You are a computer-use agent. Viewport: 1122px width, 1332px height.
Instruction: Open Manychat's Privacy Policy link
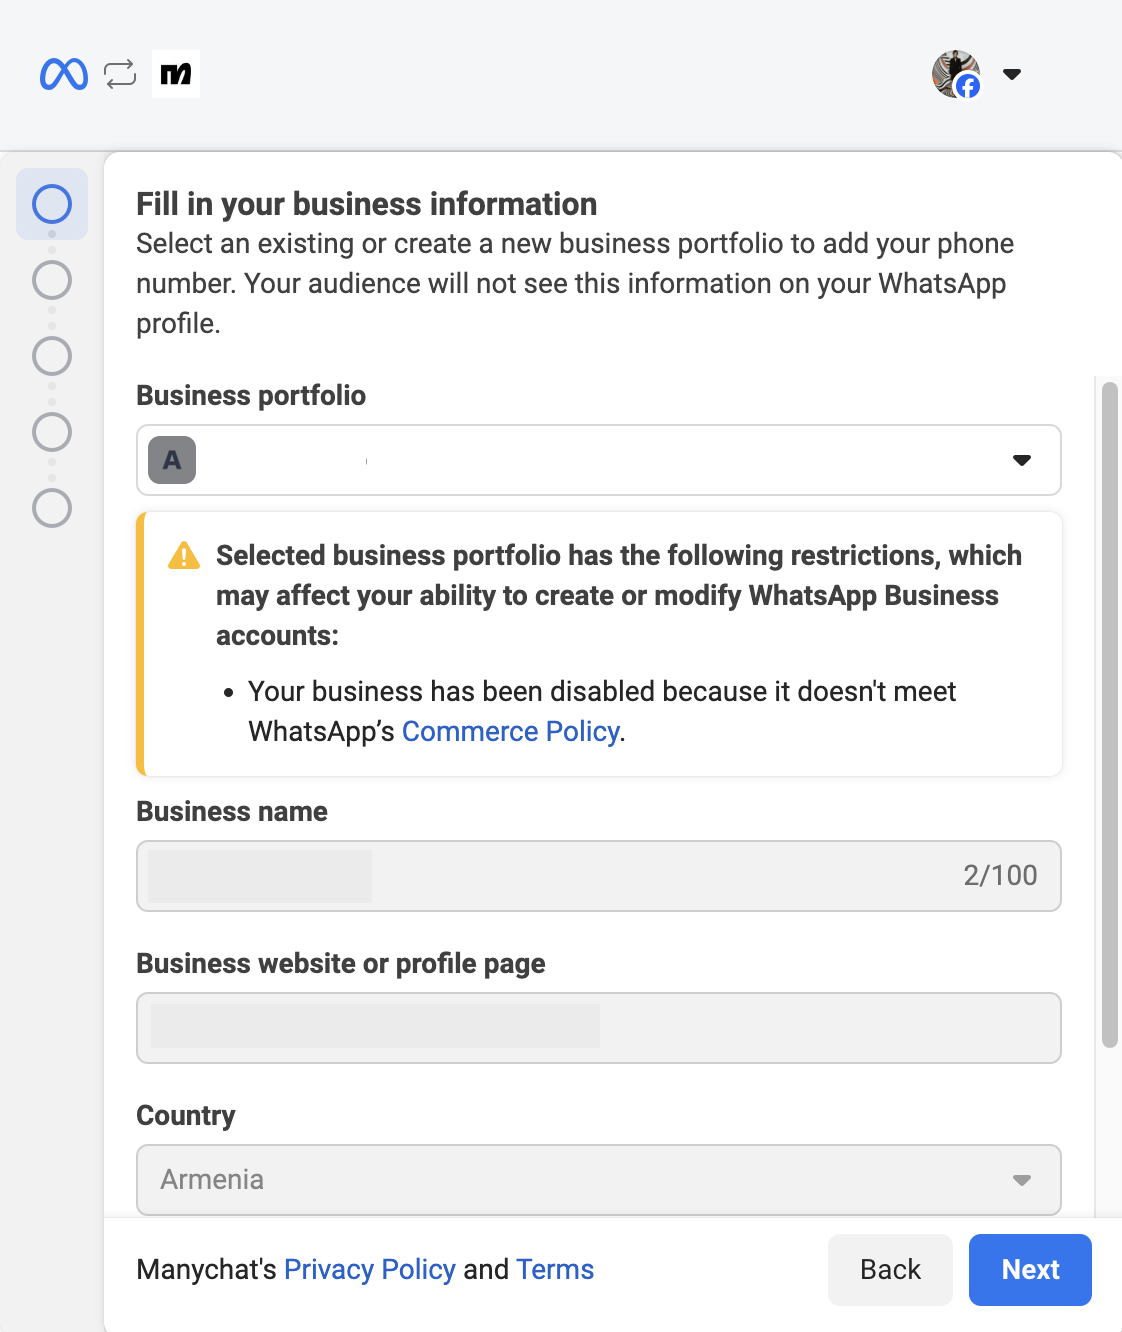[x=369, y=1270]
